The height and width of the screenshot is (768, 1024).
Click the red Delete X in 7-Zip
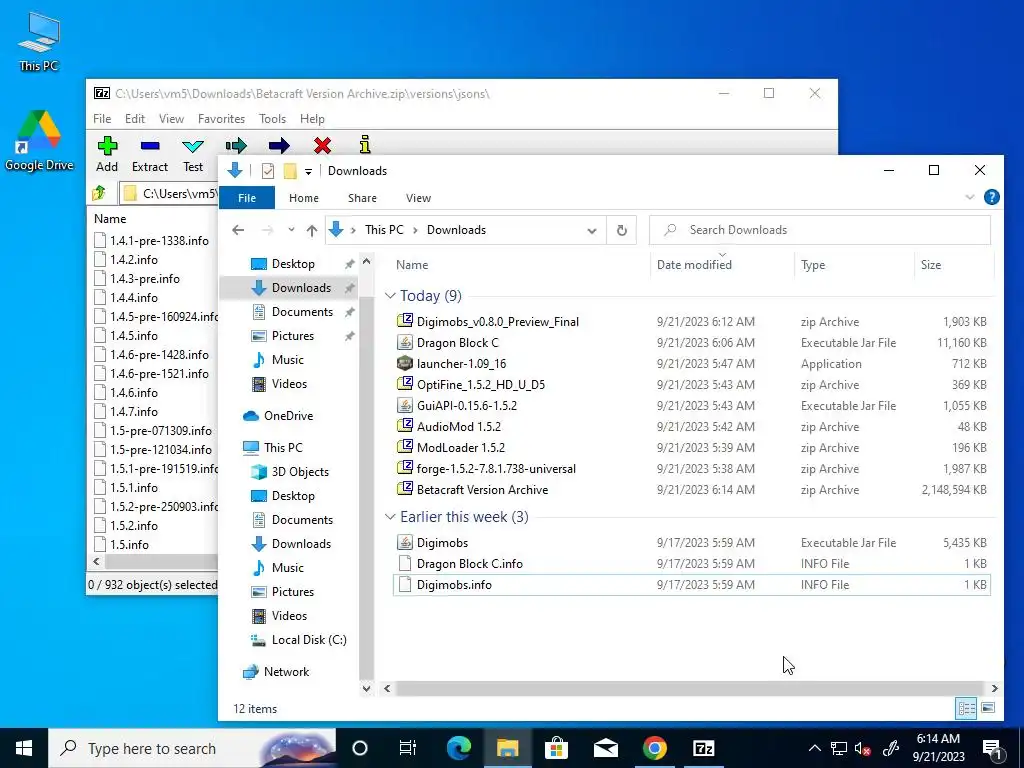click(x=322, y=145)
